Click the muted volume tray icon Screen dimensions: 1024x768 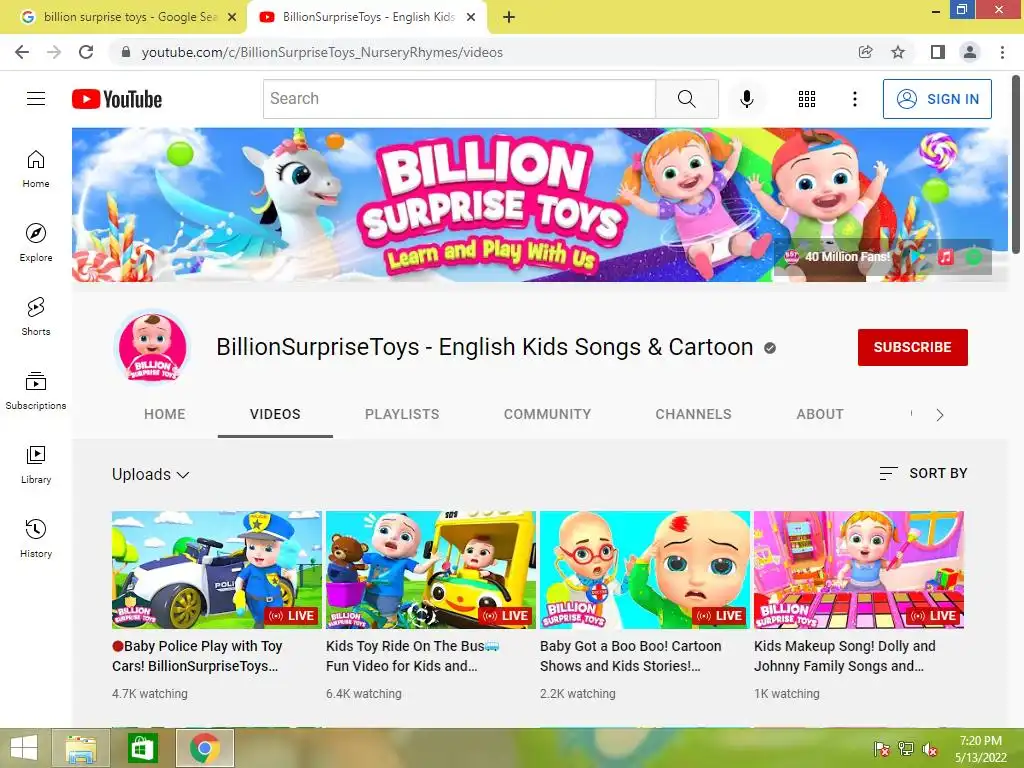pyautogui.click(x=929, y=749)
